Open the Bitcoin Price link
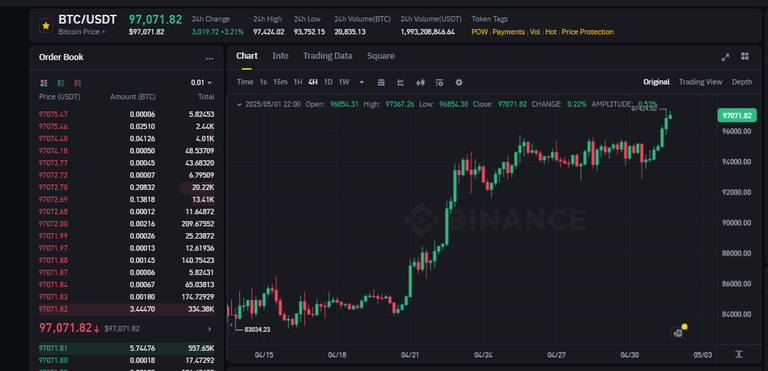This screenshot has width=768, height=371. (x=82, y=32)
